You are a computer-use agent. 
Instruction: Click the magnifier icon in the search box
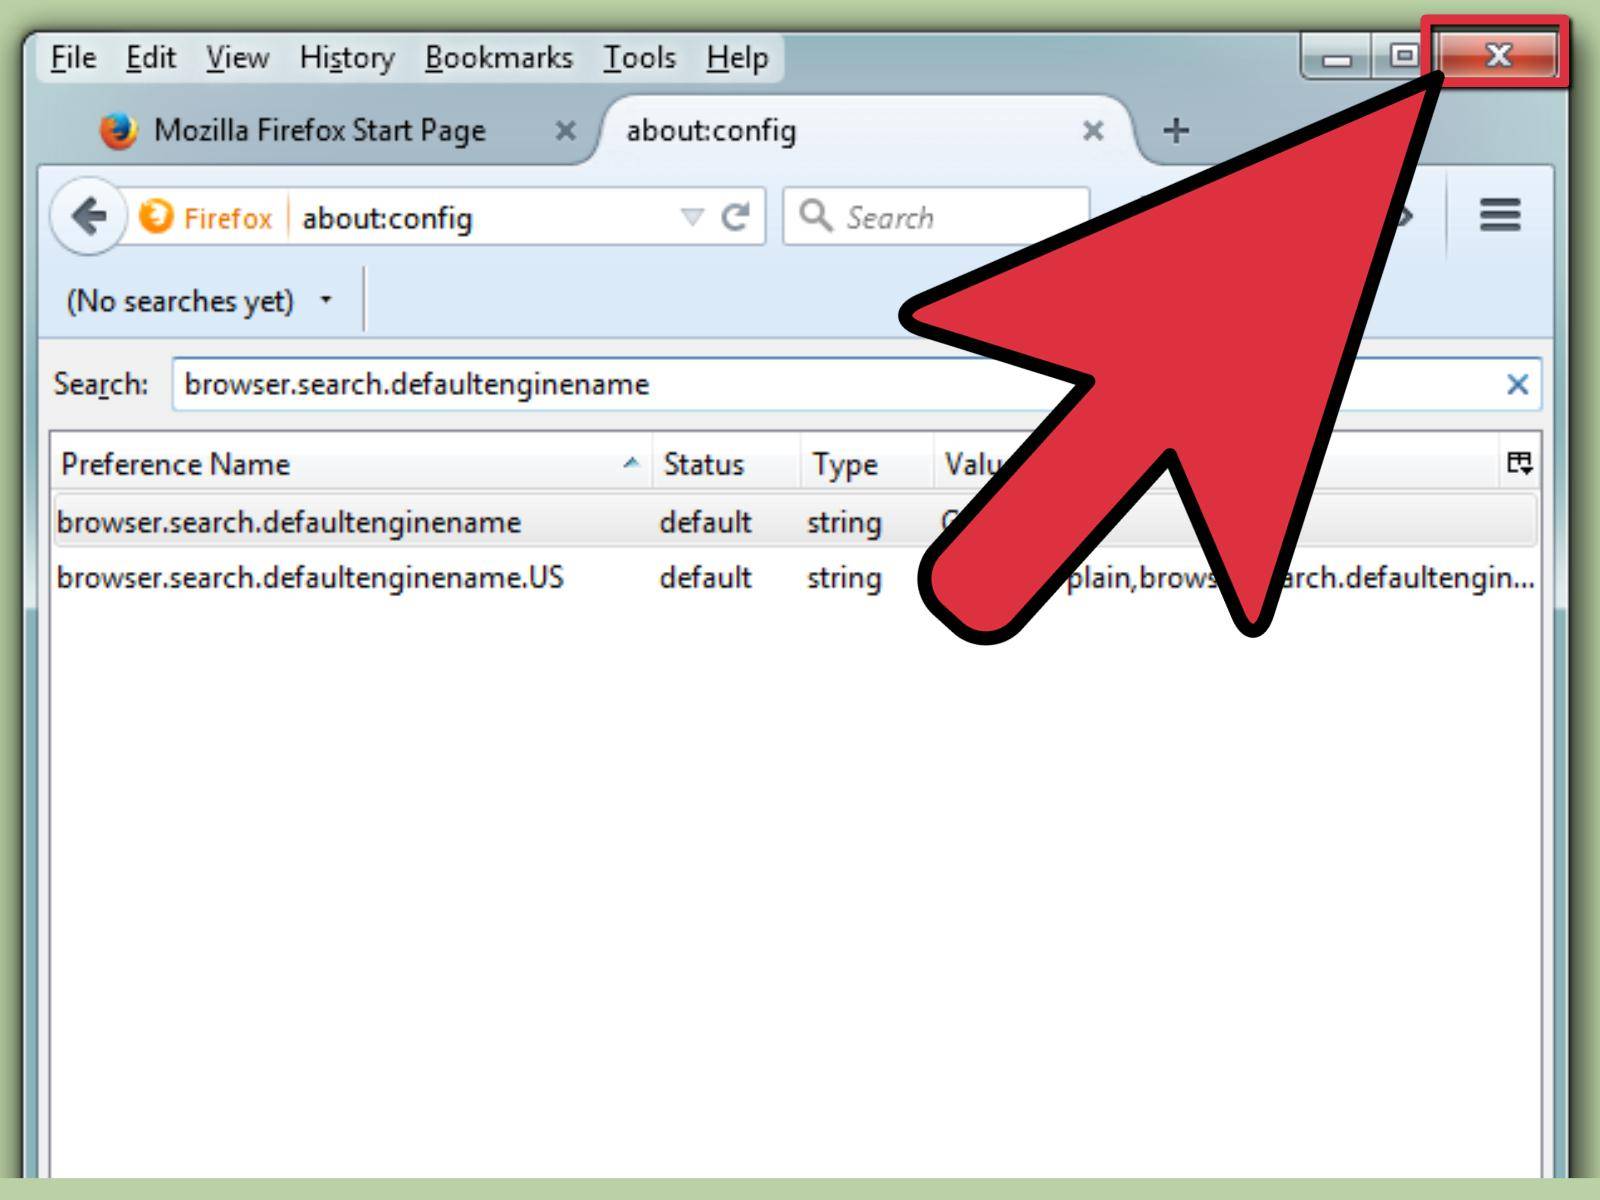pyautogui.click(x=816, y=215)
